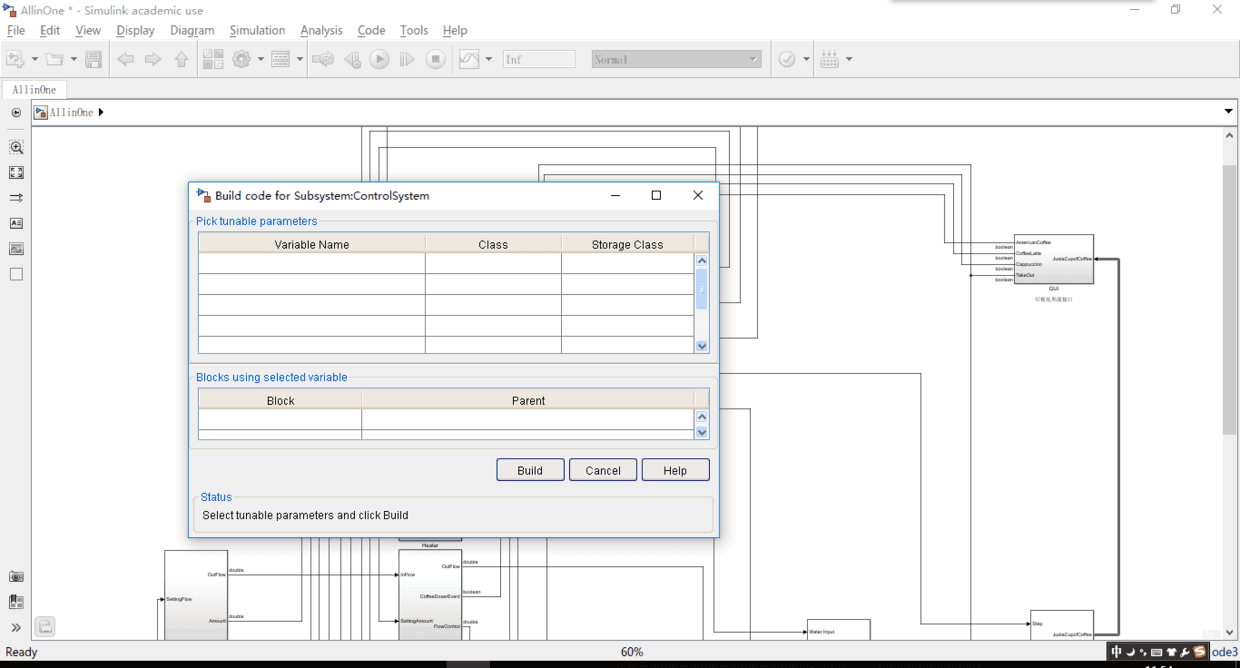Select the GUI block in the canvas
The height and width of the screenshot is (668, 1240).
click(1054, 260)
